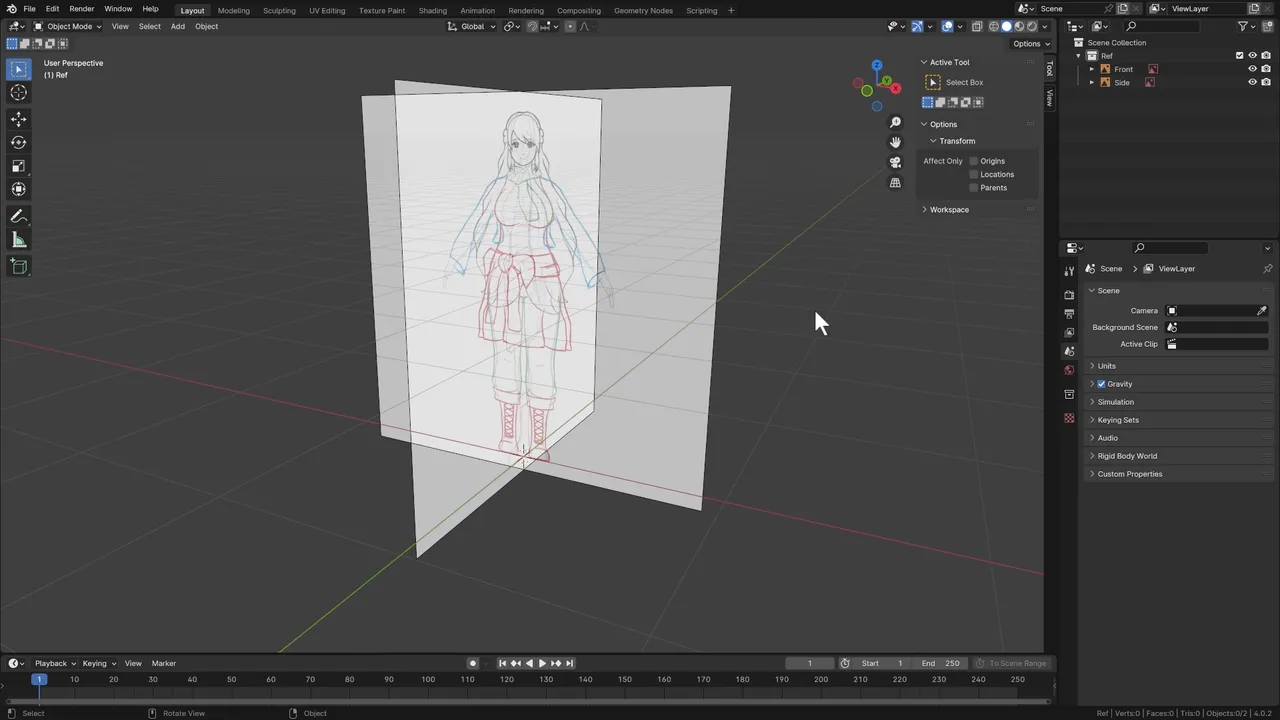Viewport: 1280px width, 720px height.
Task: Toggle camera view icon in viewport
Action: (x=895, y=163)
